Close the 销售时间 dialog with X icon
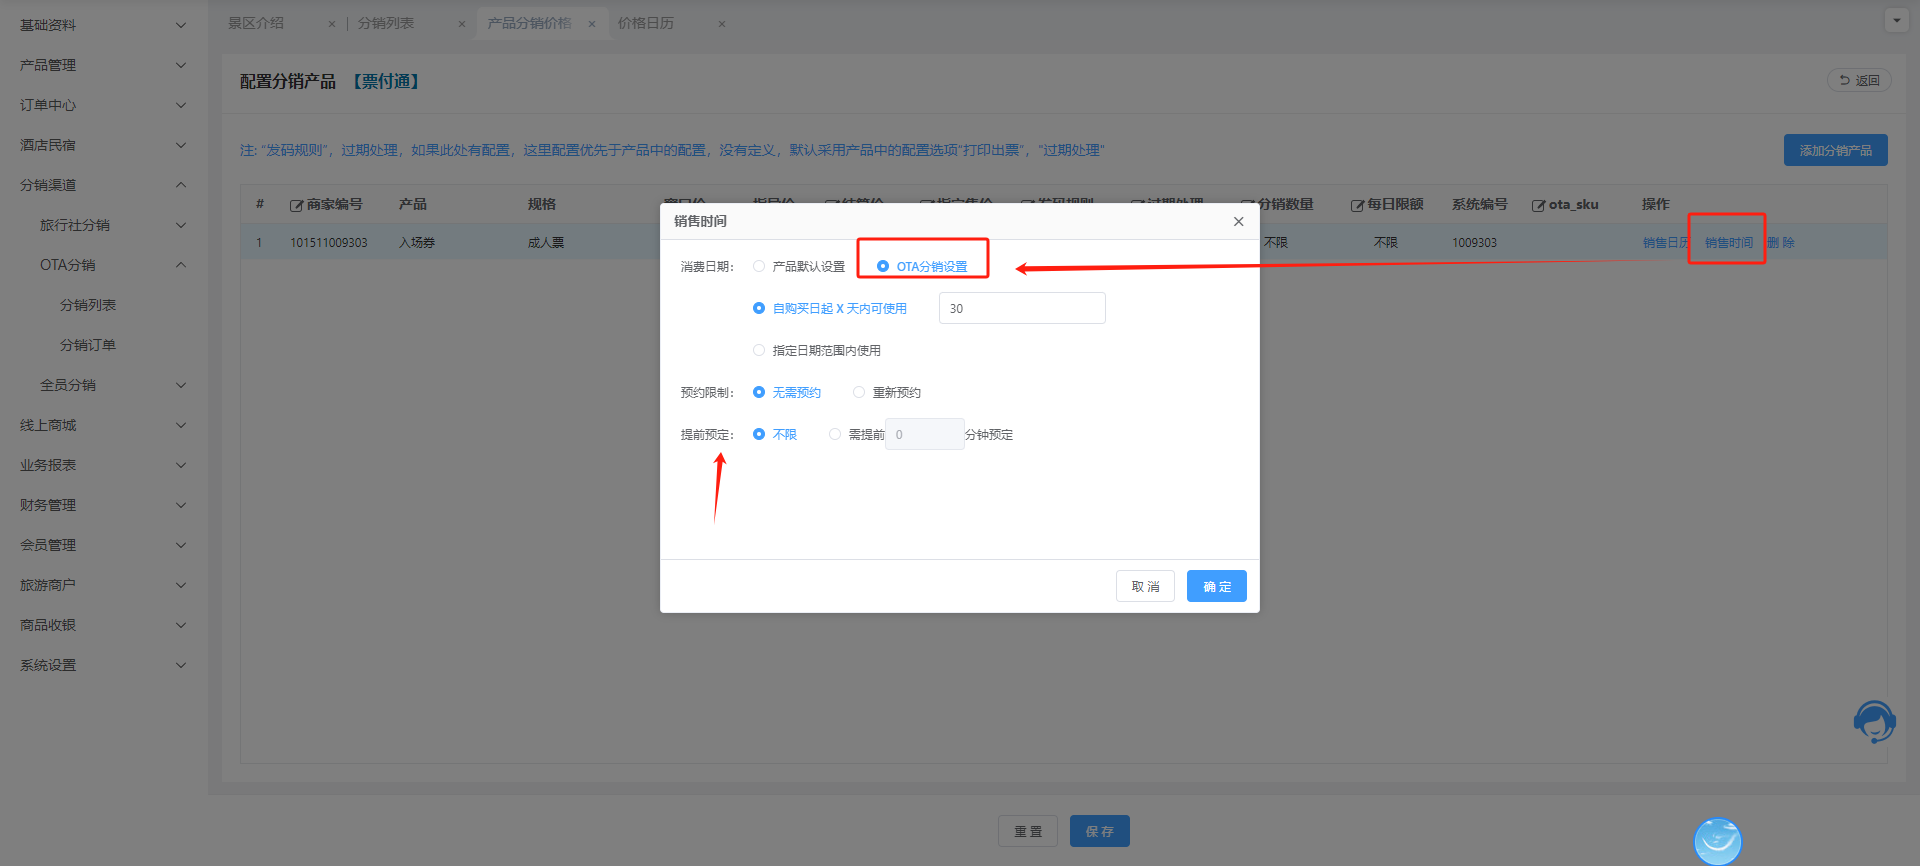Viewport: 1920px width, 866px height. (1238, 222)
